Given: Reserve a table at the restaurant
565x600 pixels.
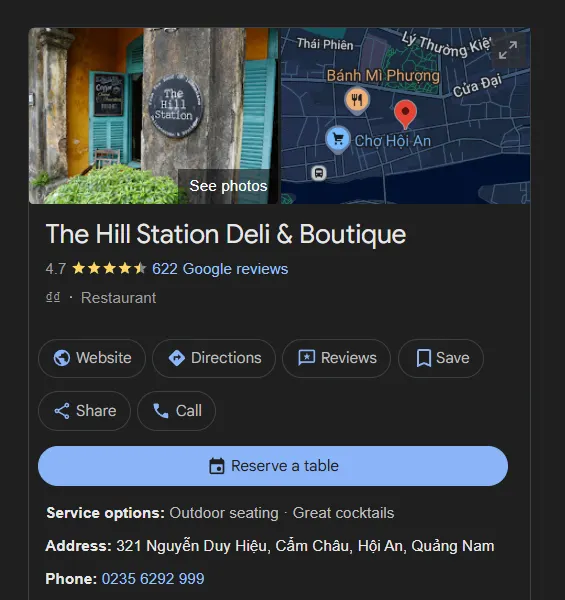Looking at the screenshot, I should point(273,466).
